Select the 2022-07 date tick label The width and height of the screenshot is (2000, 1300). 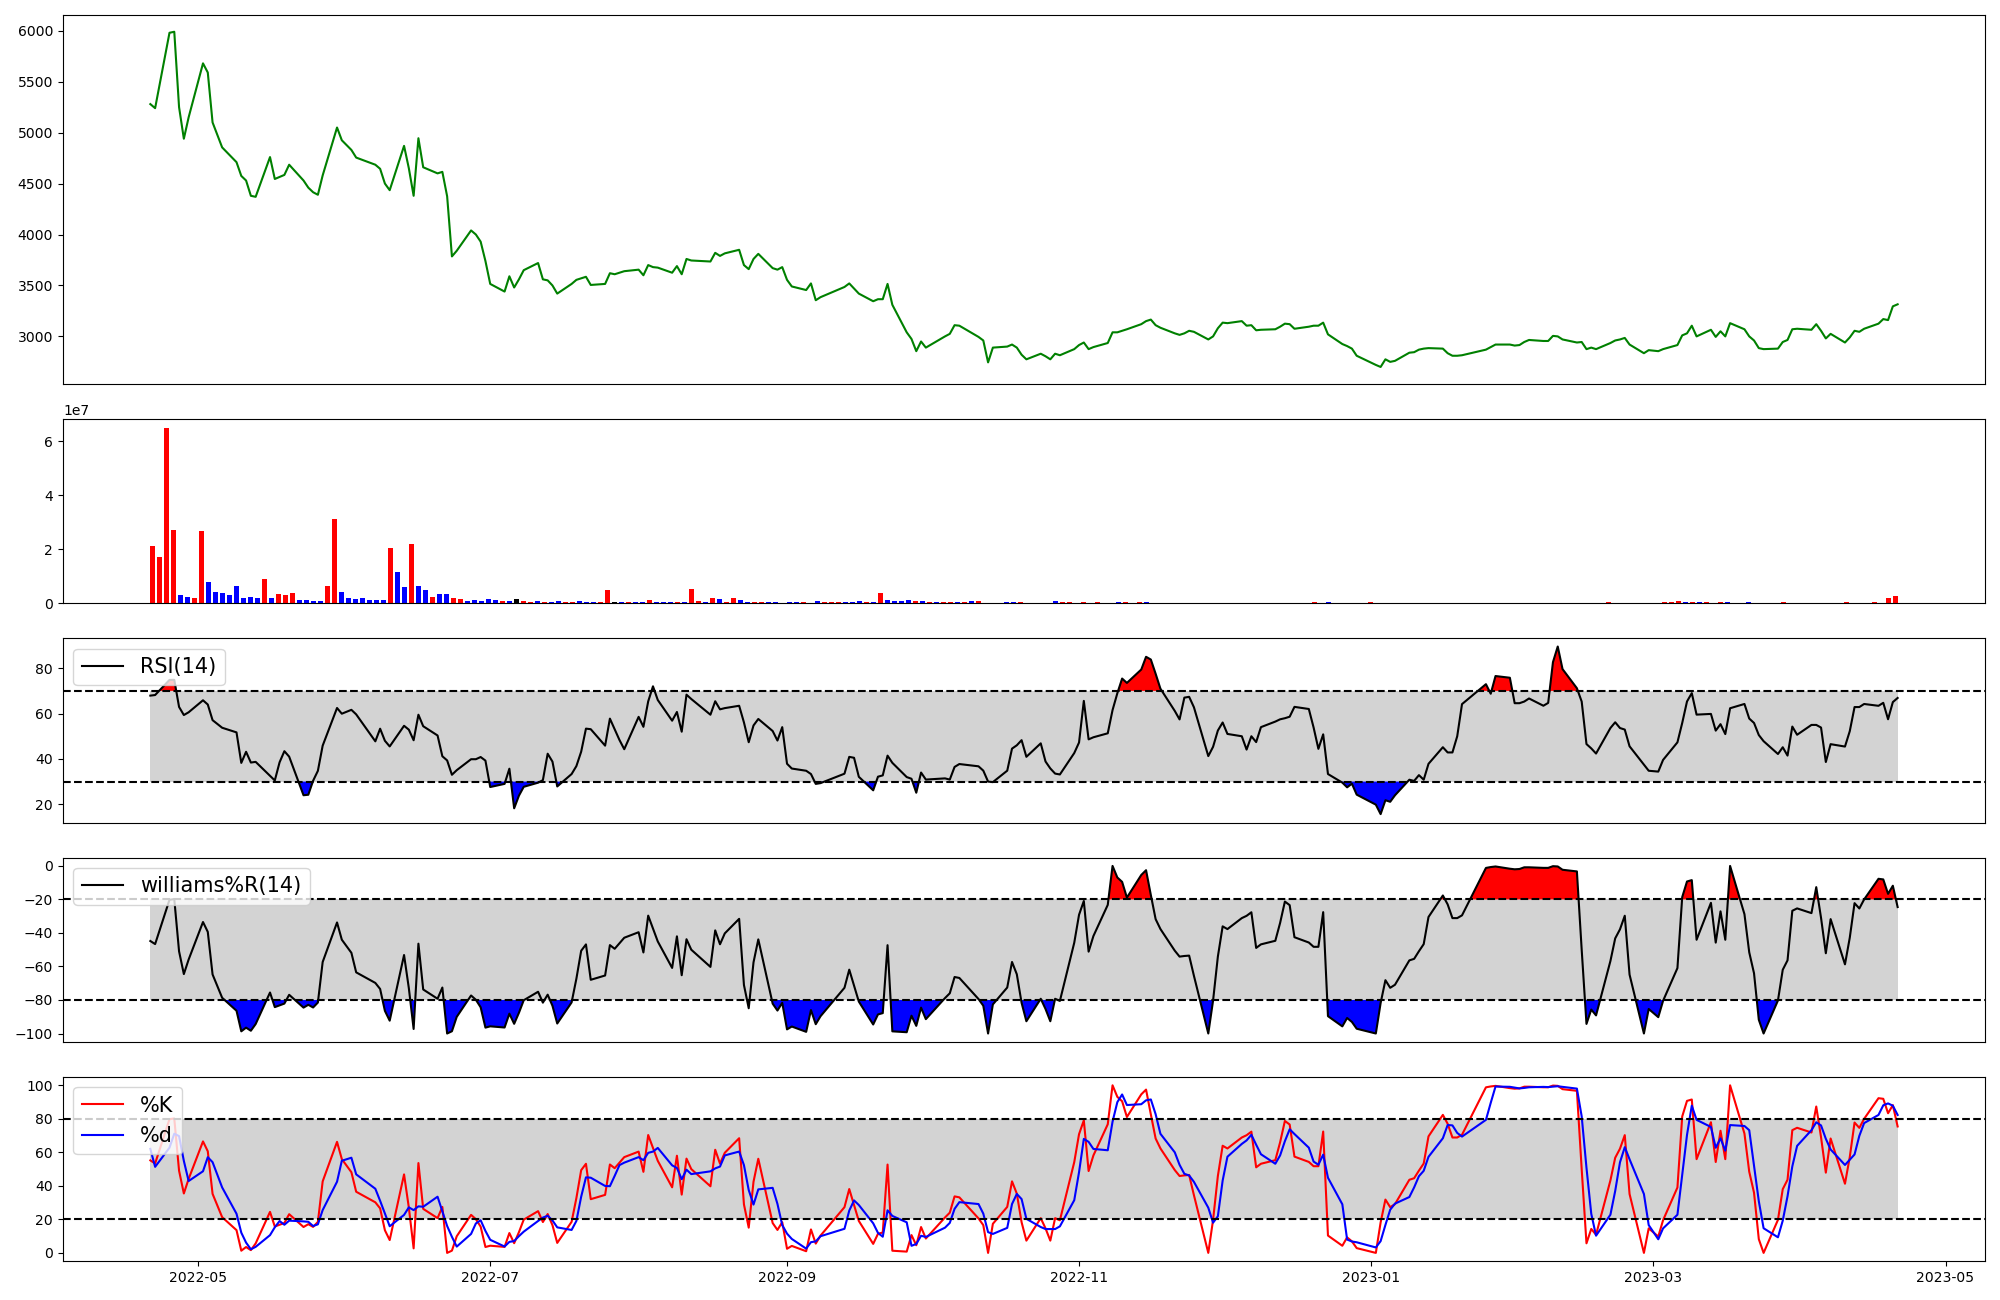pyautogui.click(x=491, y=1277)
